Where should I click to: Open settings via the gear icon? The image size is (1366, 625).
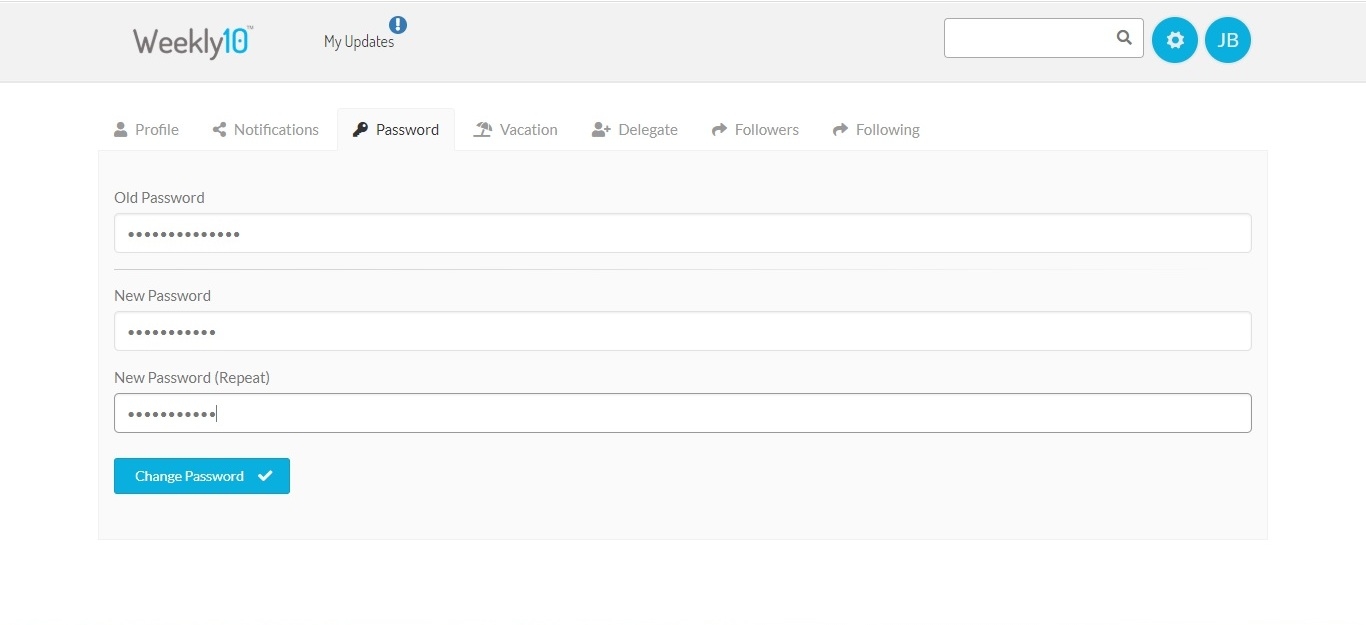[x=1175, y=40]
